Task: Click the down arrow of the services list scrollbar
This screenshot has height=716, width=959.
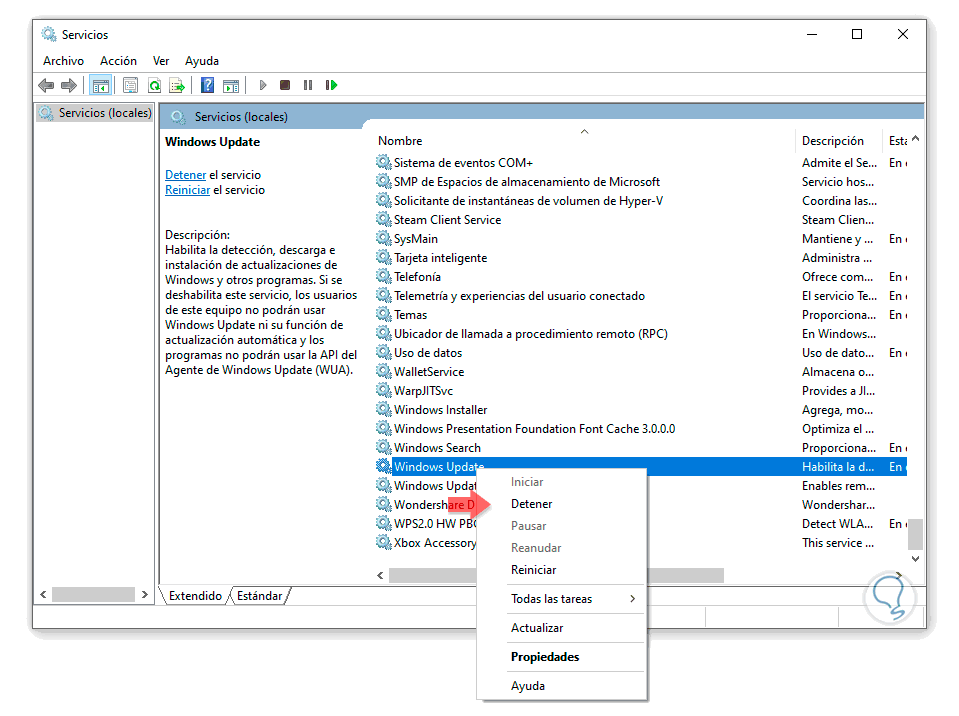Action: [x=916, y=559]
